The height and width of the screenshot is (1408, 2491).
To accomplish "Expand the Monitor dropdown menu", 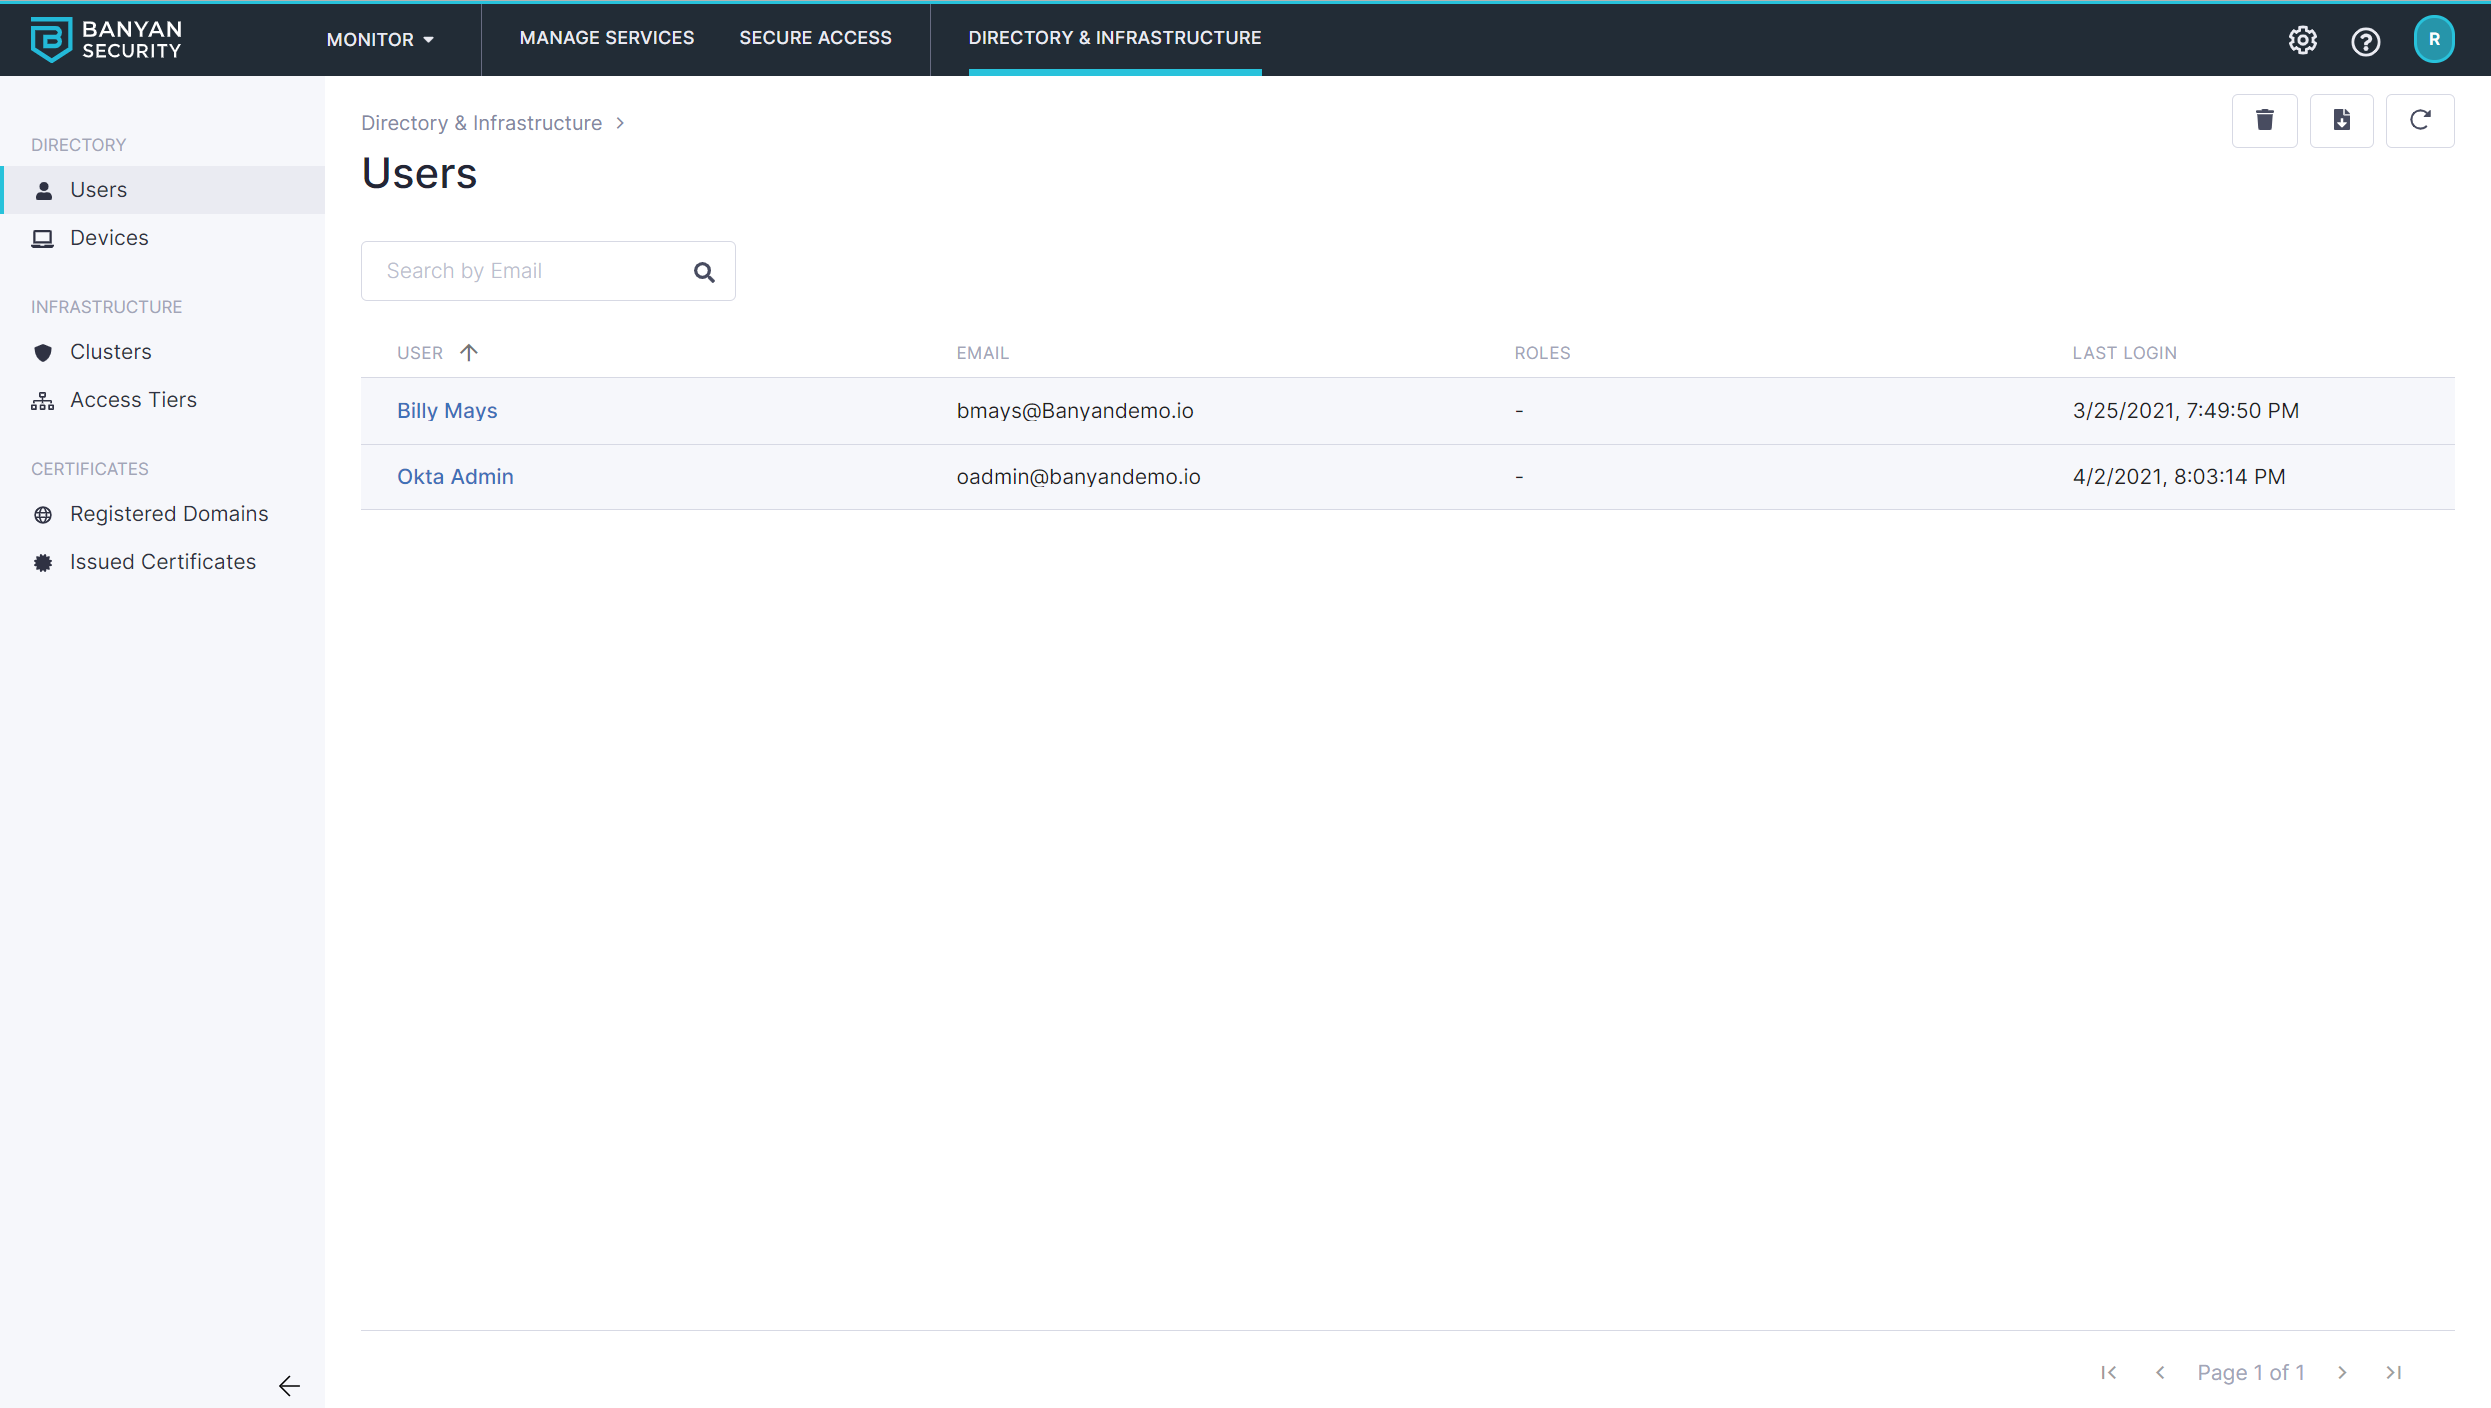I will (380, 40).
